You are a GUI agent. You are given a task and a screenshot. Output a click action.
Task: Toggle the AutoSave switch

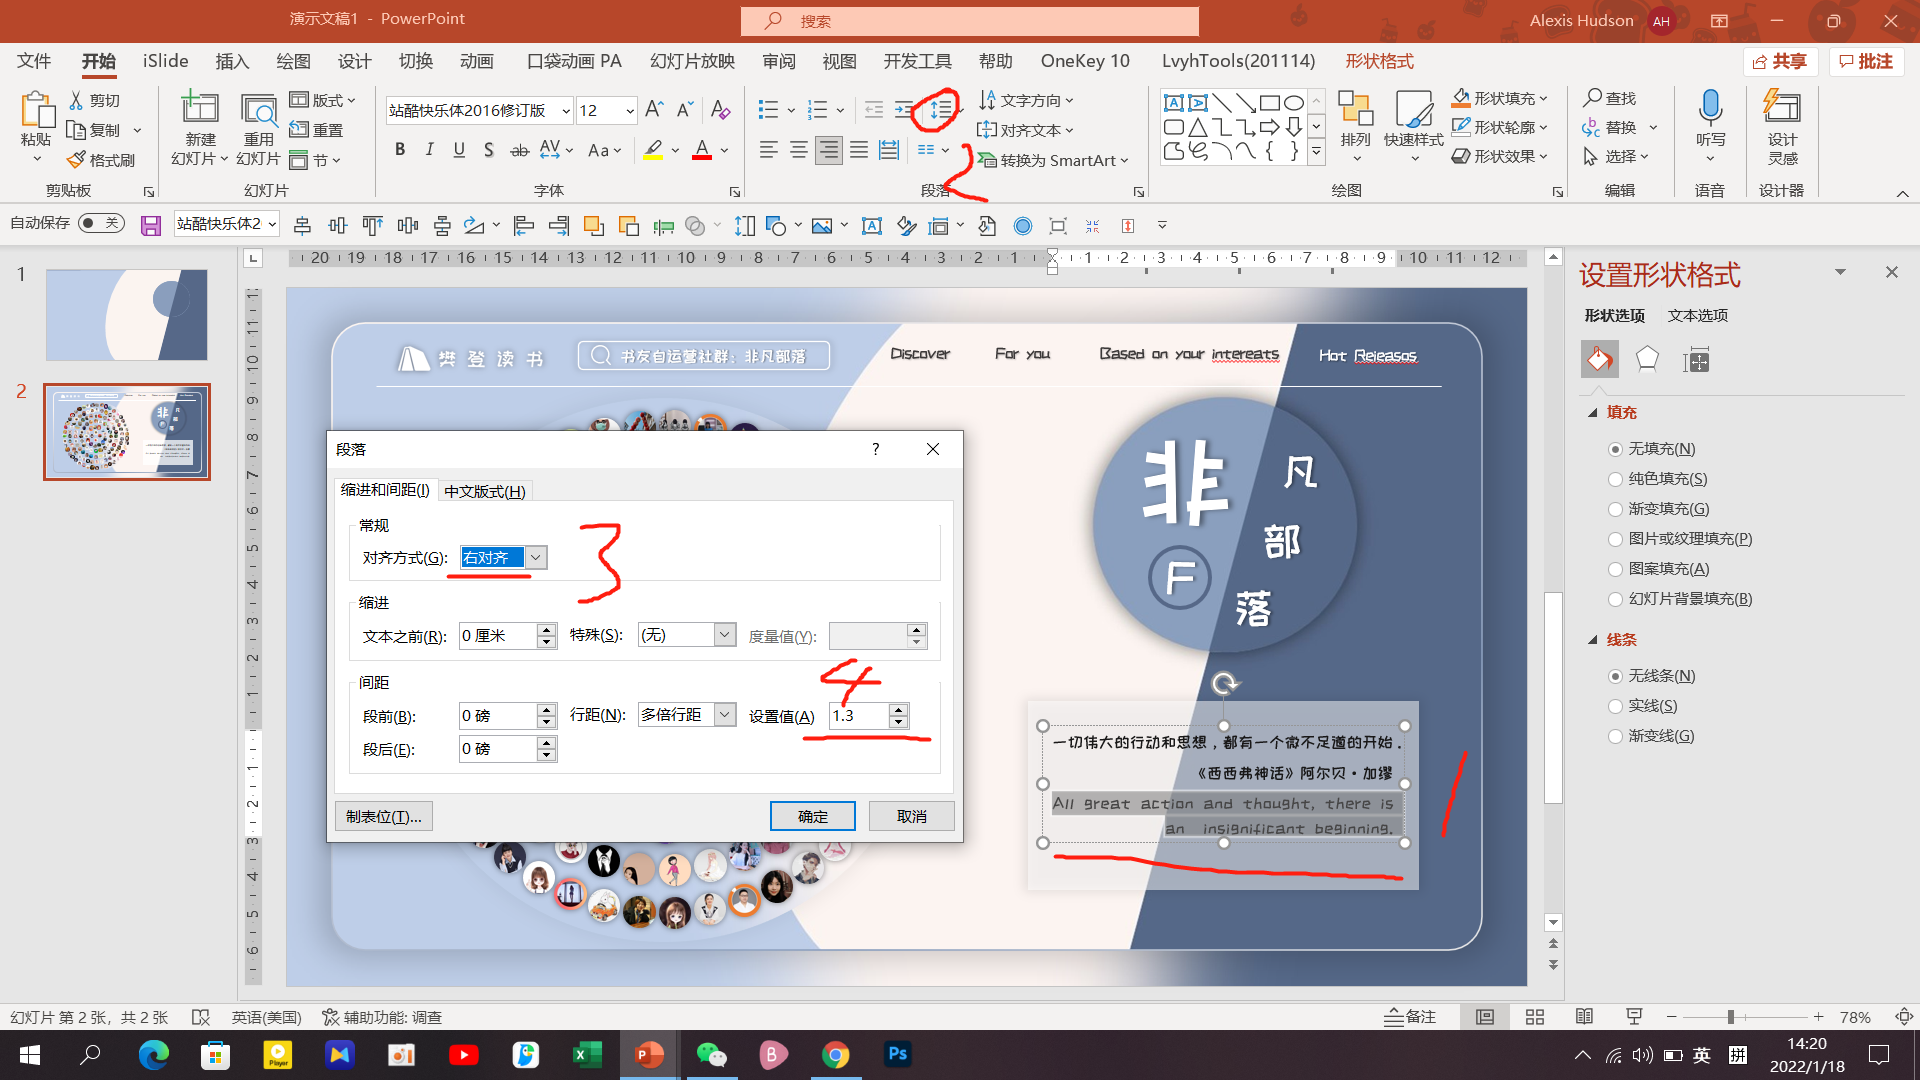pyautogui.click(x=101, y=223)
